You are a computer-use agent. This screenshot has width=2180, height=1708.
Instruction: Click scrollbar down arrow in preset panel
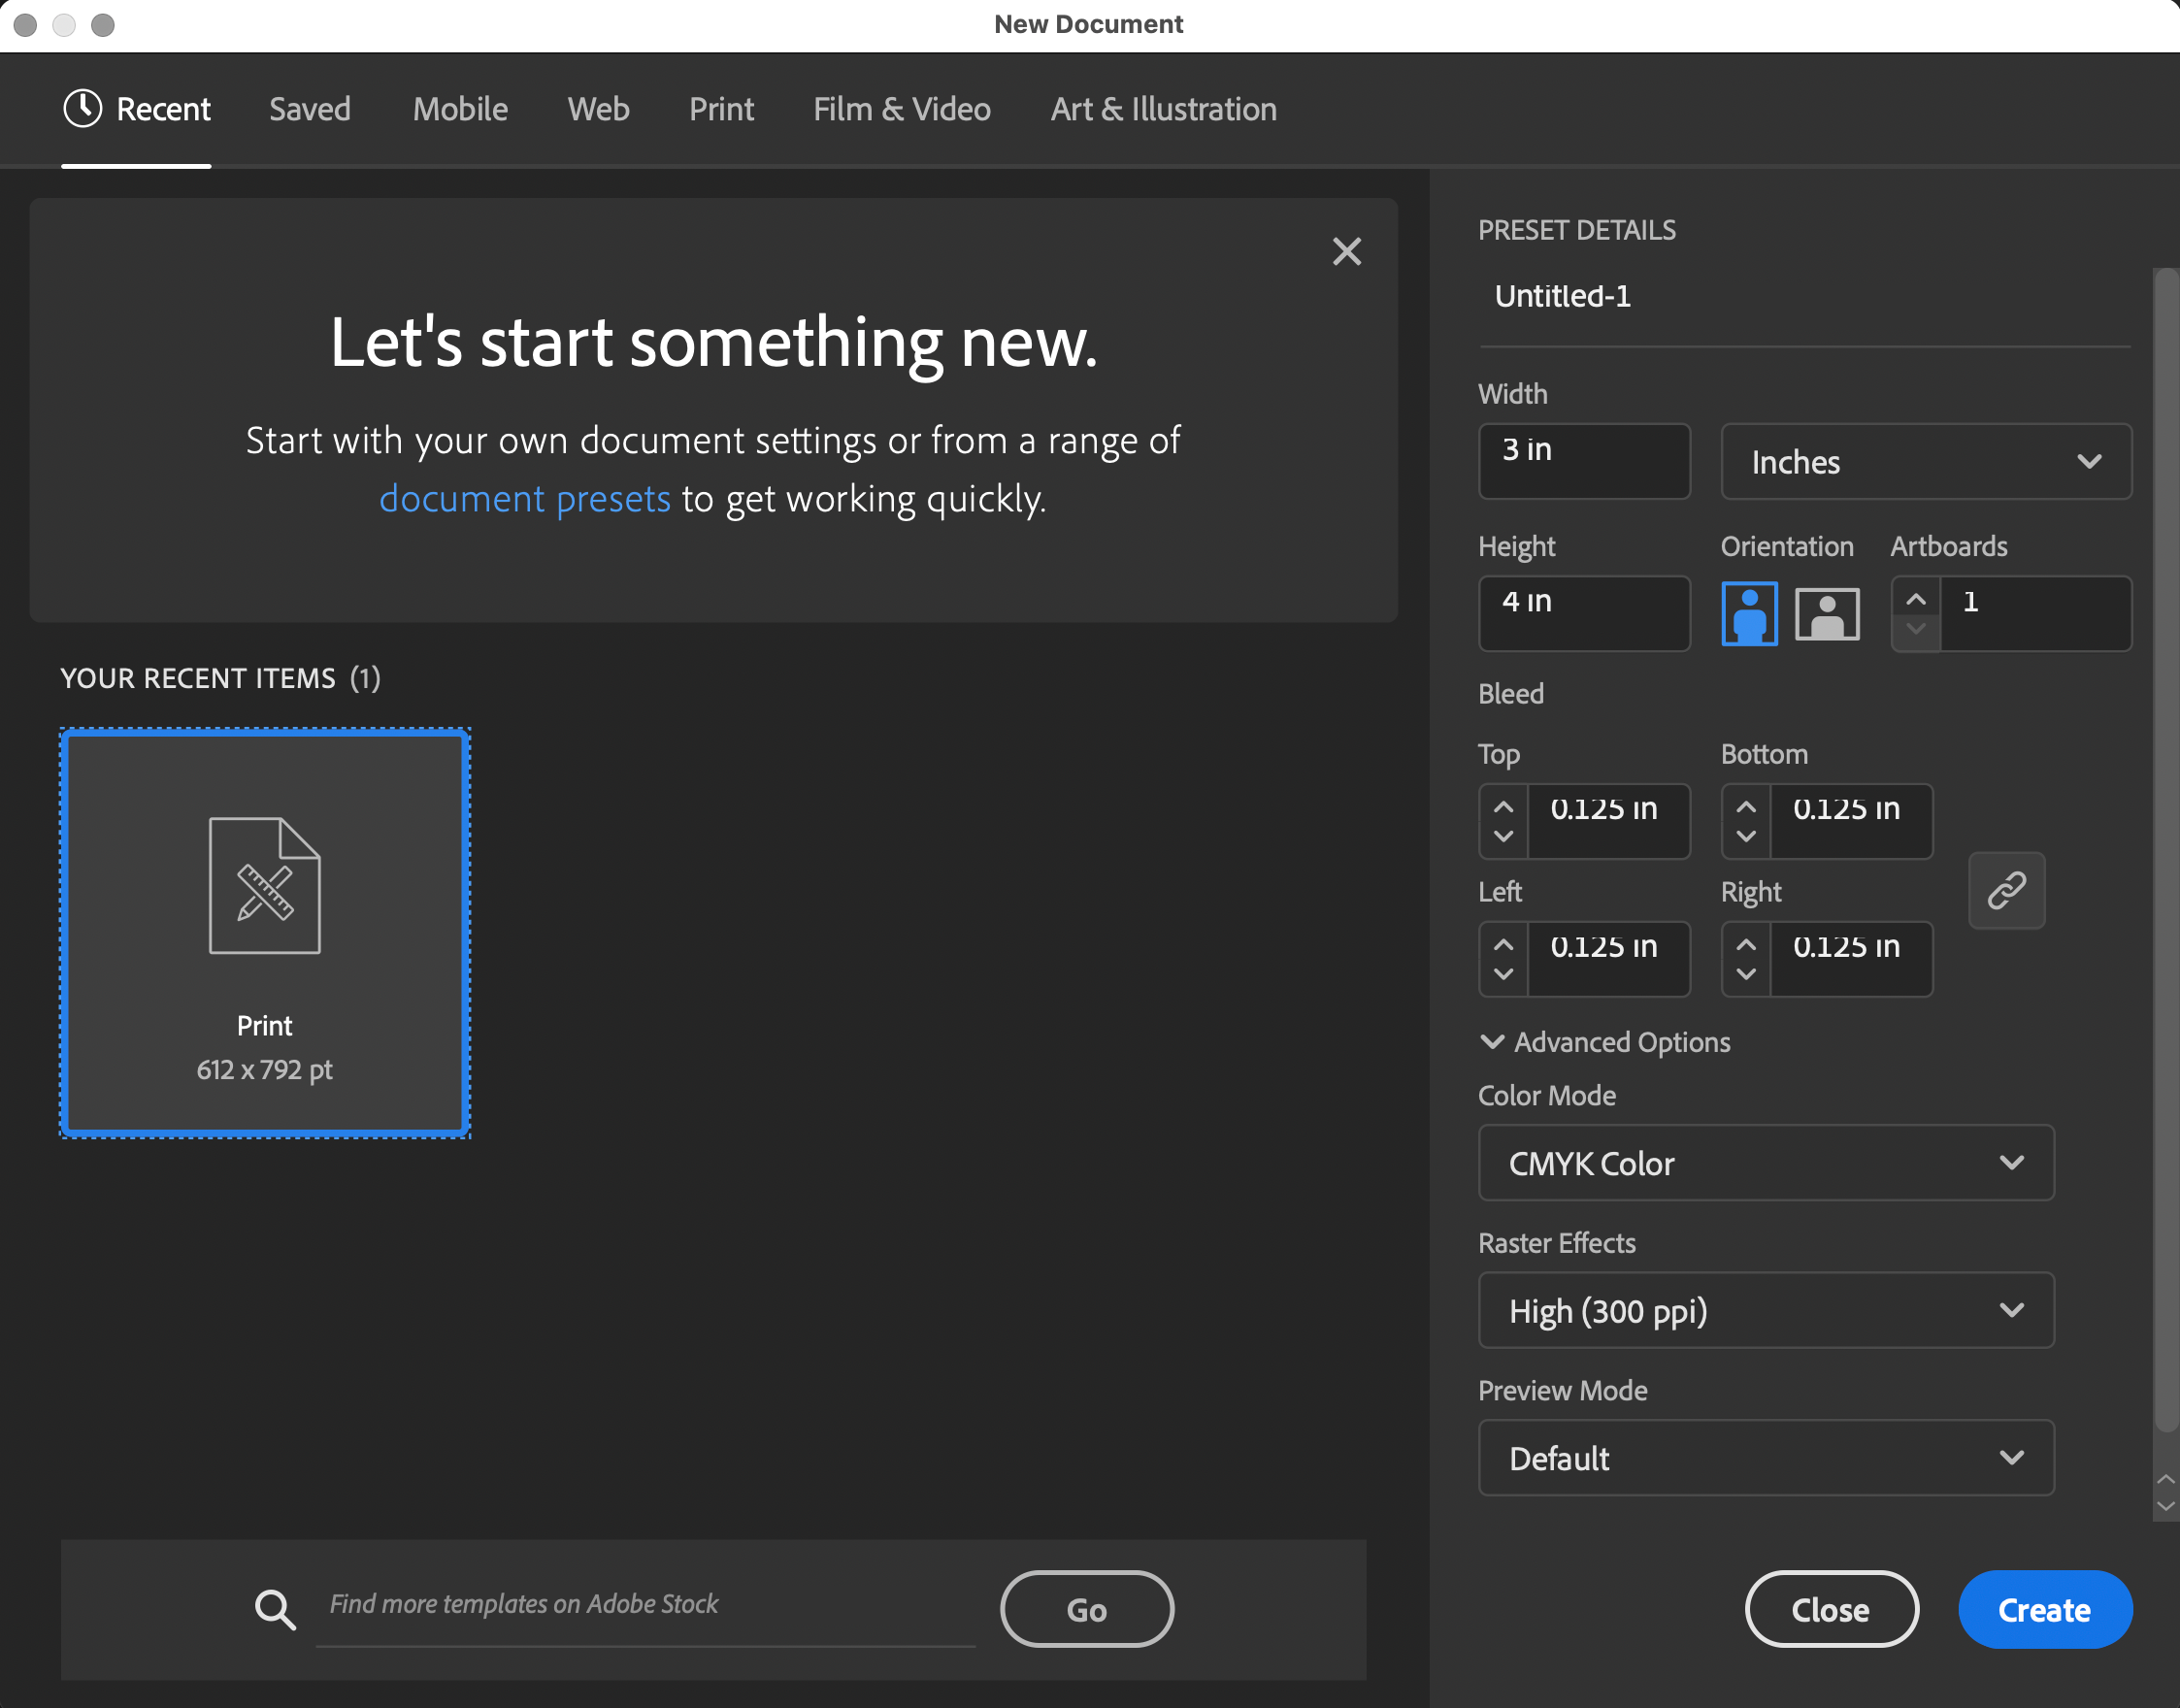click(x=2166, y=1506)
